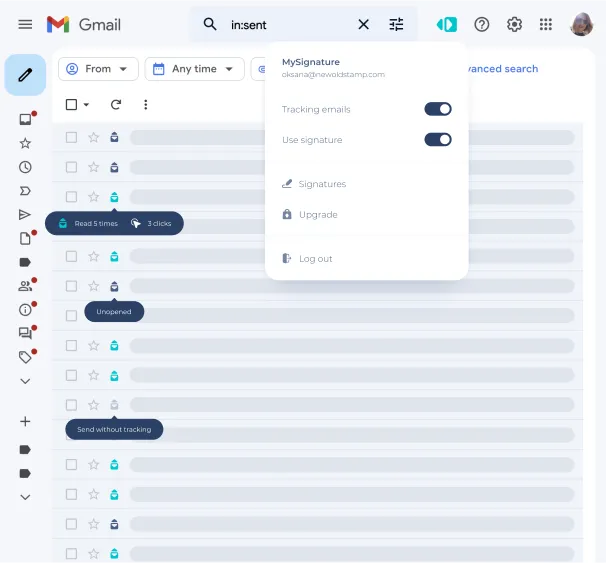Viewport: 606px width, 563px height.
Task: Tick checkbox in row above Read 5 times tooltip
Action: [x=71, y=197]
